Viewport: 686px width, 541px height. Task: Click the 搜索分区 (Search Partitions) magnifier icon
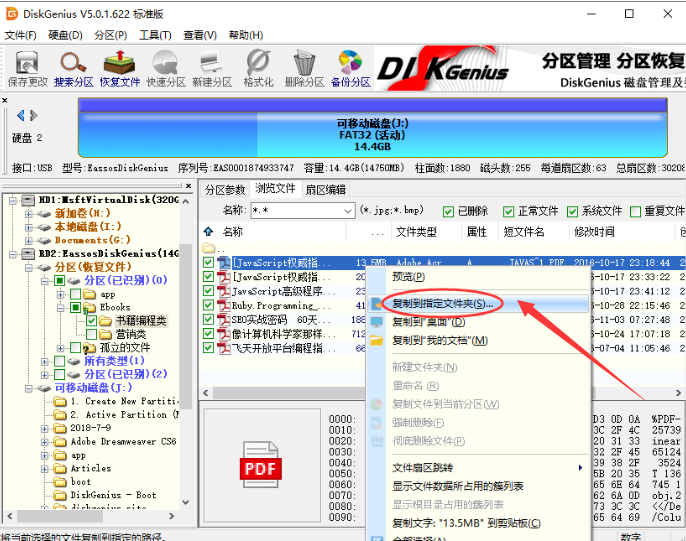pyautogui.click(x=73, y=67)
